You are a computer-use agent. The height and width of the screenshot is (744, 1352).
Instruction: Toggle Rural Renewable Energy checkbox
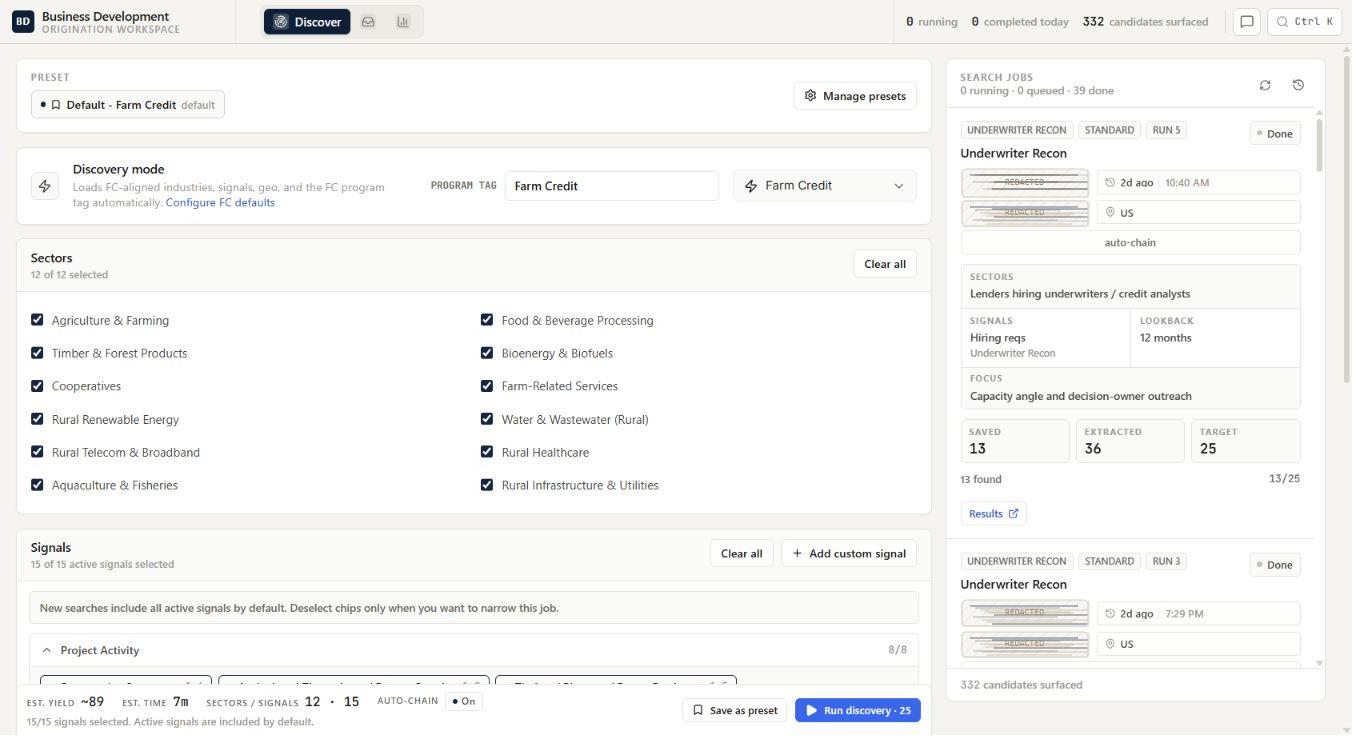pos(37,419)
